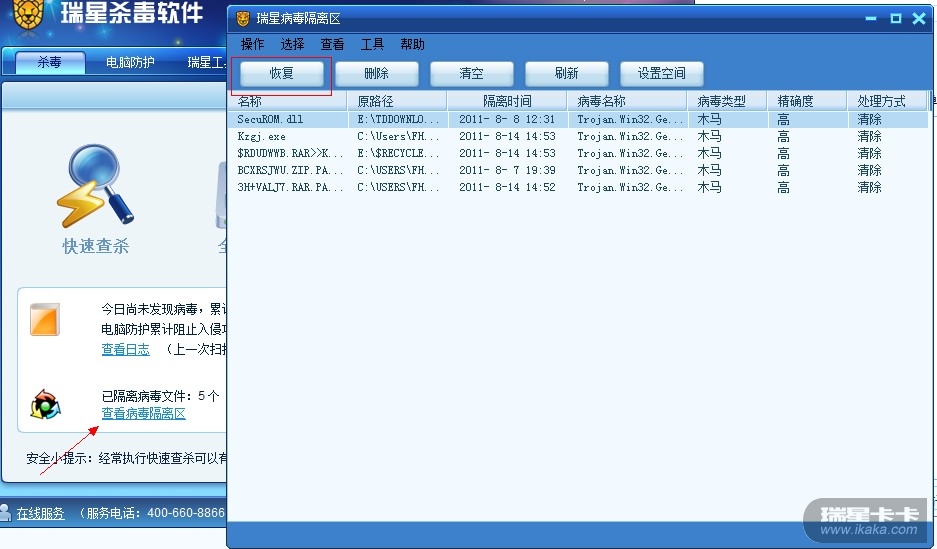This screenshot has height=549, width=937.
Task: Click the E:\TDDOWNLO... path cell
Action: pos(398,119)
